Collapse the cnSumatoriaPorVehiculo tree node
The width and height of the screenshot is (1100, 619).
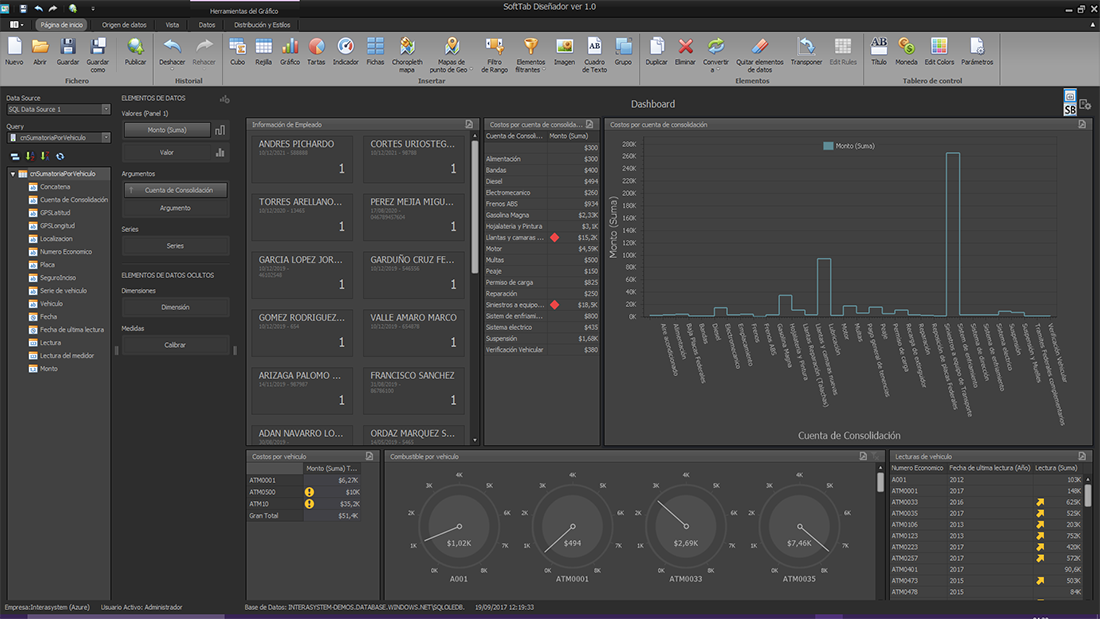pos(13,173)
